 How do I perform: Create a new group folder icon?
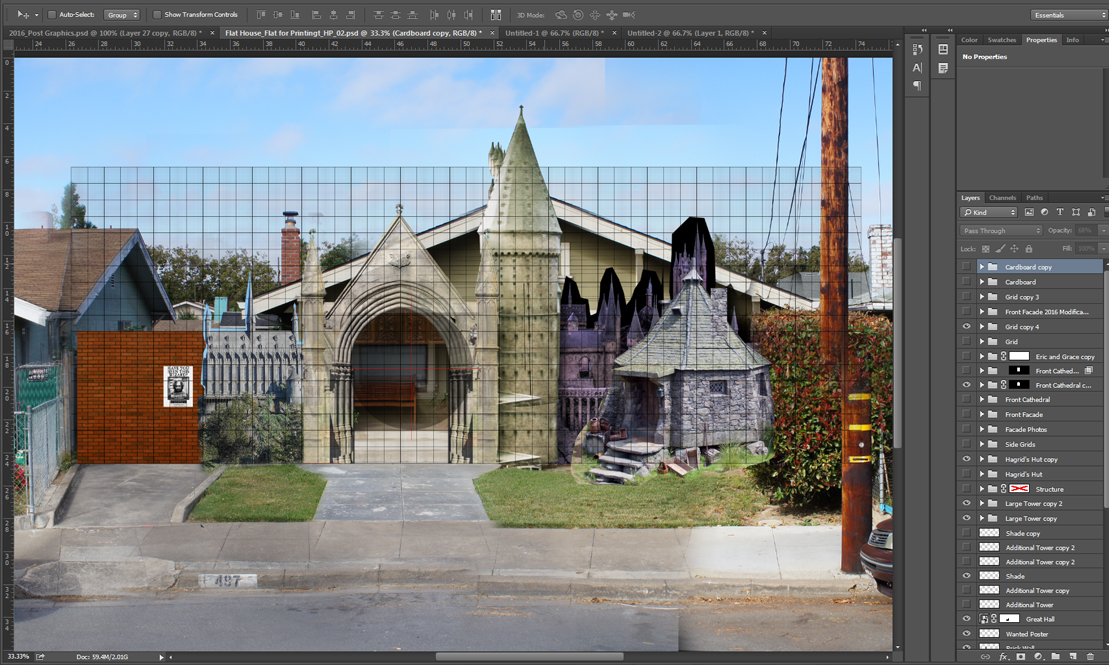coord(1055,657)
